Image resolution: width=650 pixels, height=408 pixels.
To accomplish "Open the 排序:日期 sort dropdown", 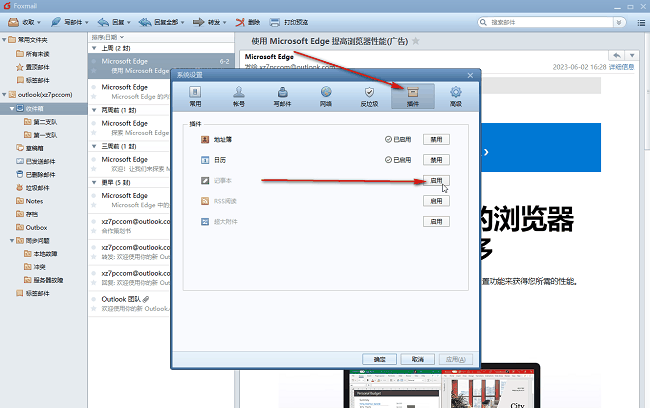I will [107, 37].
